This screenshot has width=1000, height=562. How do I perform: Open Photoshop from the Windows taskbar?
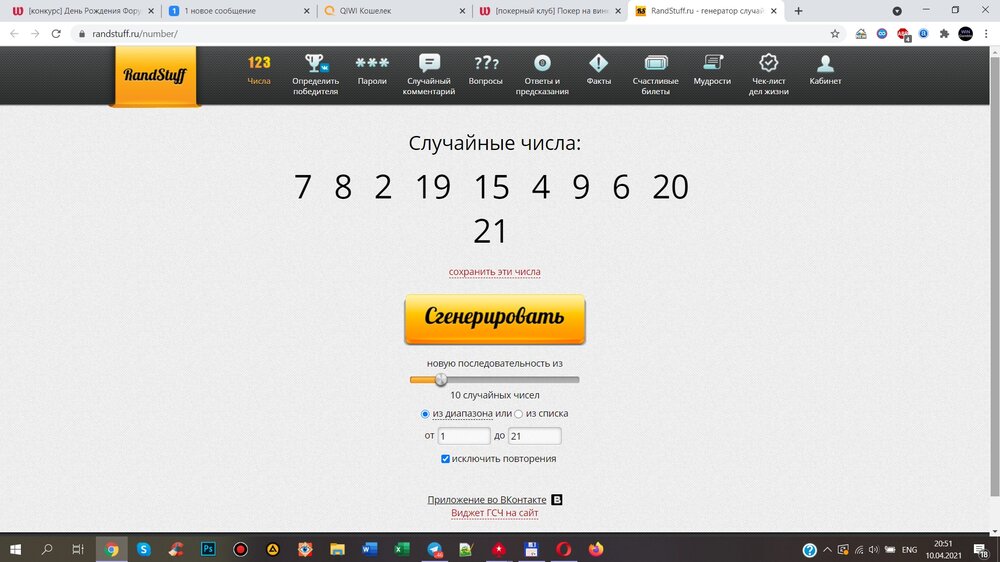208,549
